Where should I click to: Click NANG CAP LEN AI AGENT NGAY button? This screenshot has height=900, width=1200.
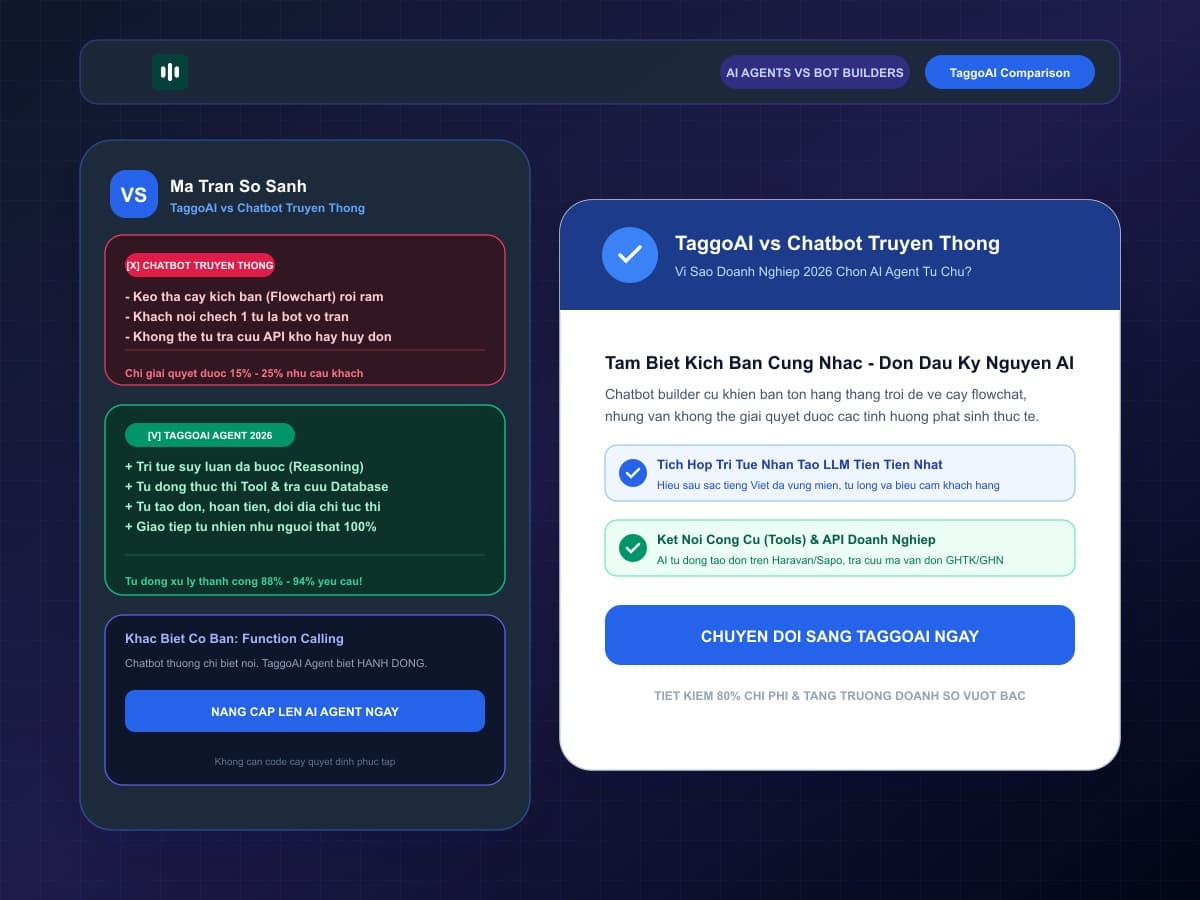pos(305,711)
